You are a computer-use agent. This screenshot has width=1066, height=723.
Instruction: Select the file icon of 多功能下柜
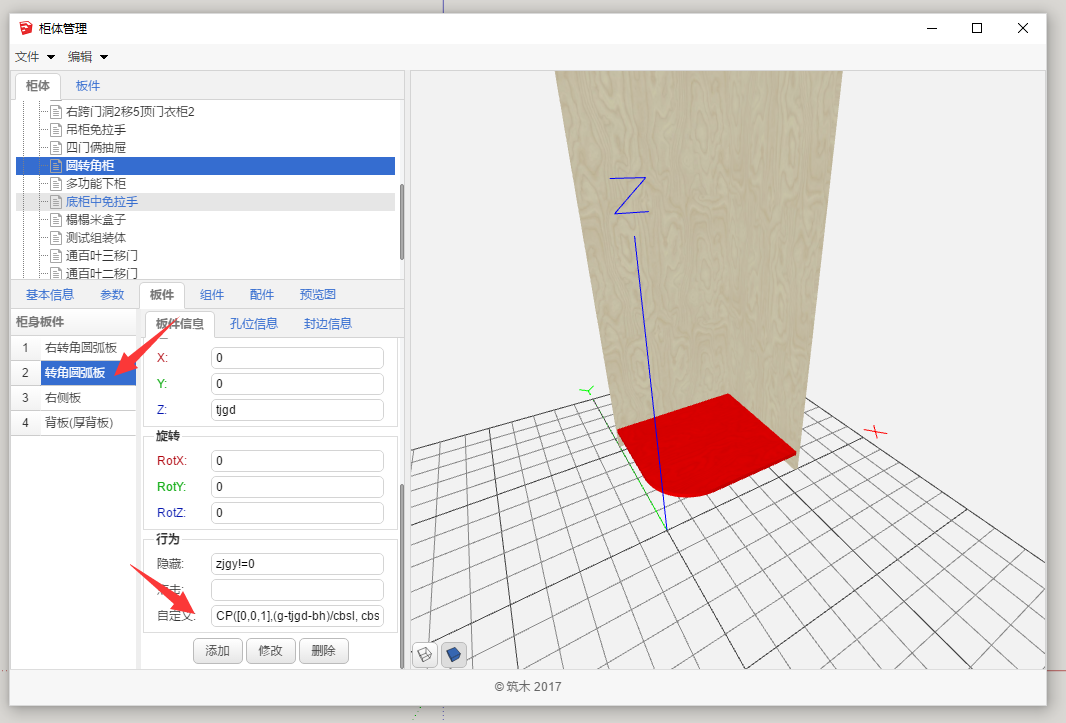point(57,184)
